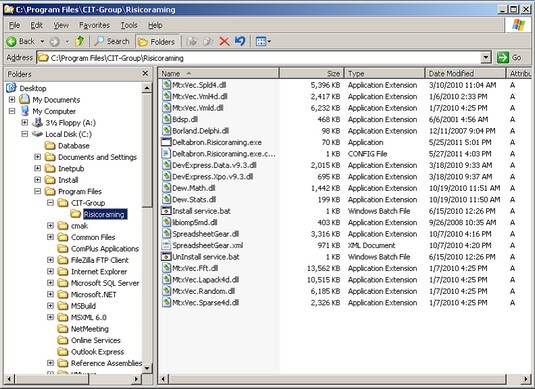Expand the Microsoft SQL Server node
The height and width of the screenshot is (389, 535).
tap(50, 283)
